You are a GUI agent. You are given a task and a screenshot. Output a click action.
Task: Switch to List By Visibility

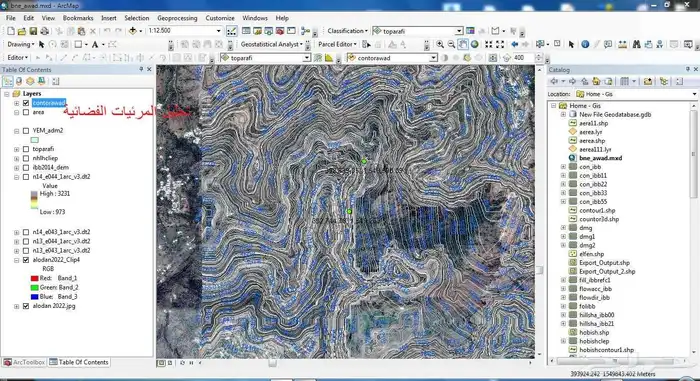coord(30,81)
